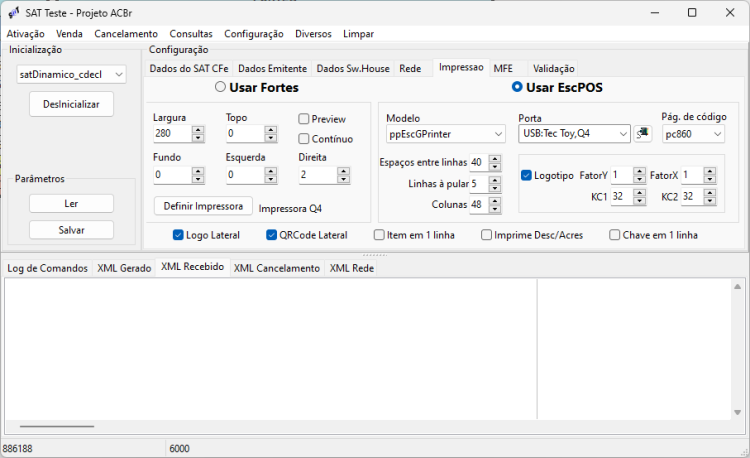Decrease the Direita value with down arrow
This screenshot has width=750, height=458.
[x=343, y=179]
